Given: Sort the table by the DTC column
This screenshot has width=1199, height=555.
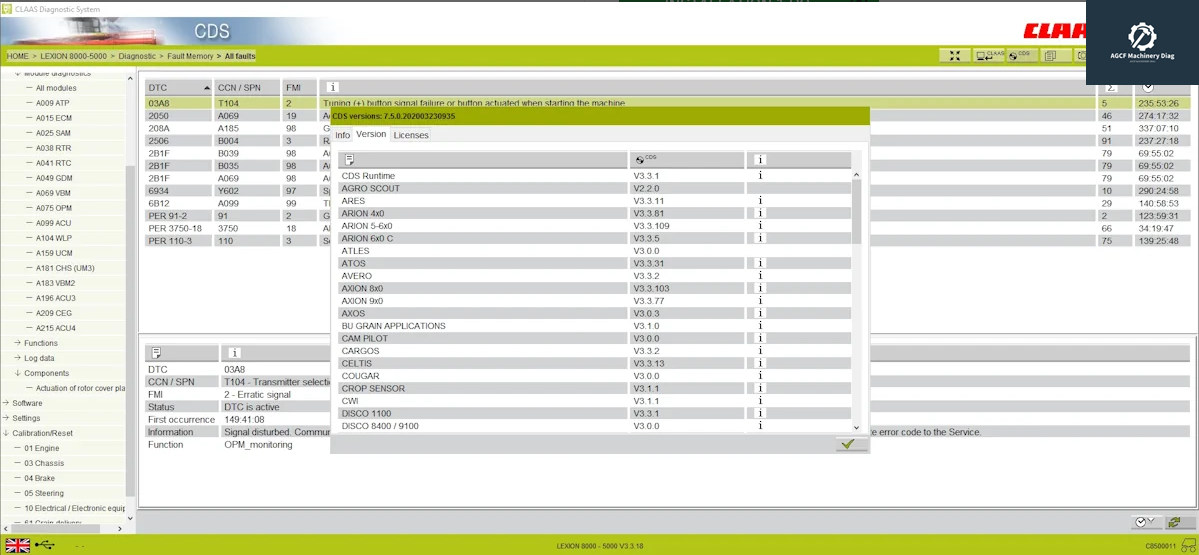Looking at the screenshot, I should point(178,88).
